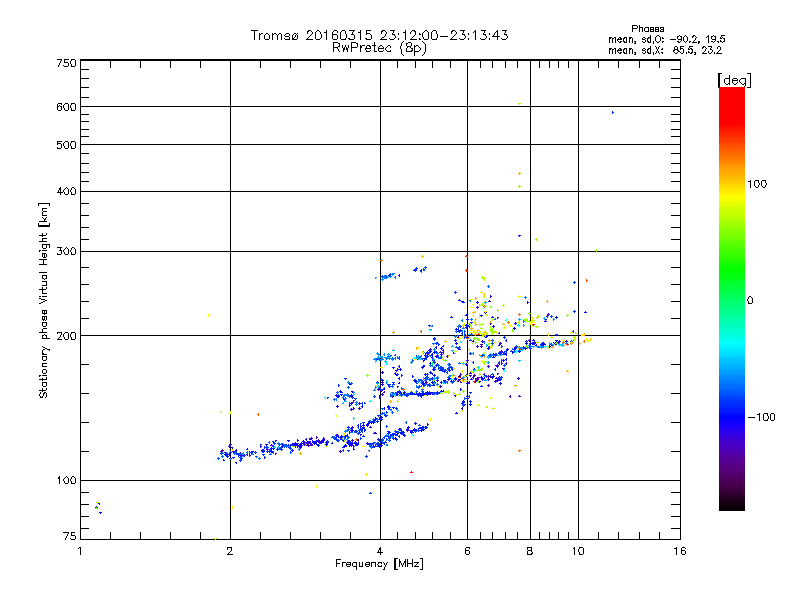Click the '[deg]' colorbar unit label
800x600 pixels.
click(734, 80)
